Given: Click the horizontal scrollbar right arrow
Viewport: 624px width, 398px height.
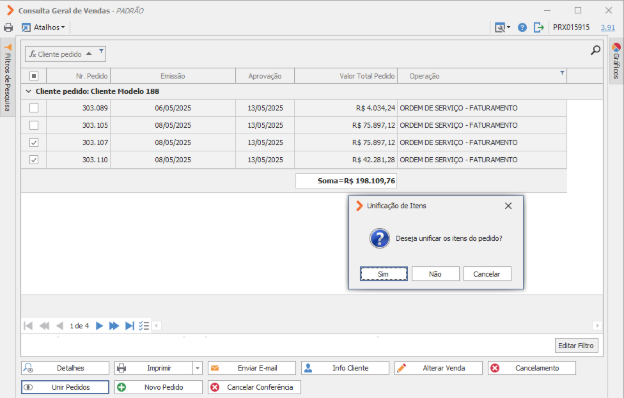Looking at the screenshot, I should point(597,326).
